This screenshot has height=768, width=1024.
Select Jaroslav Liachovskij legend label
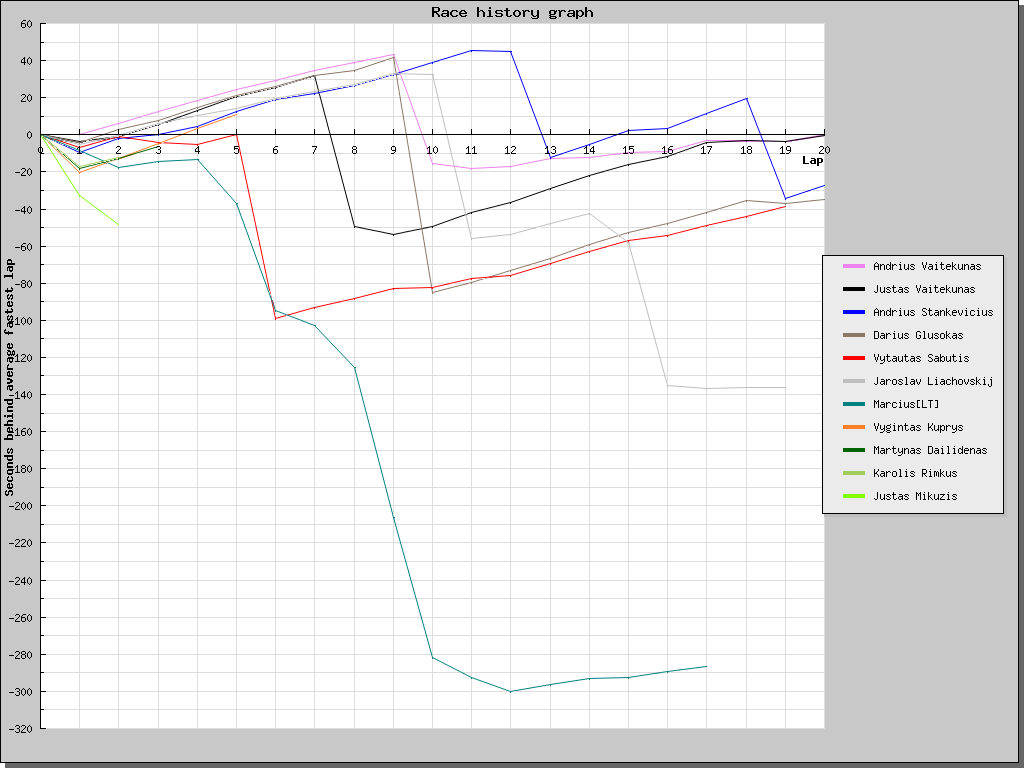[933, 381]
